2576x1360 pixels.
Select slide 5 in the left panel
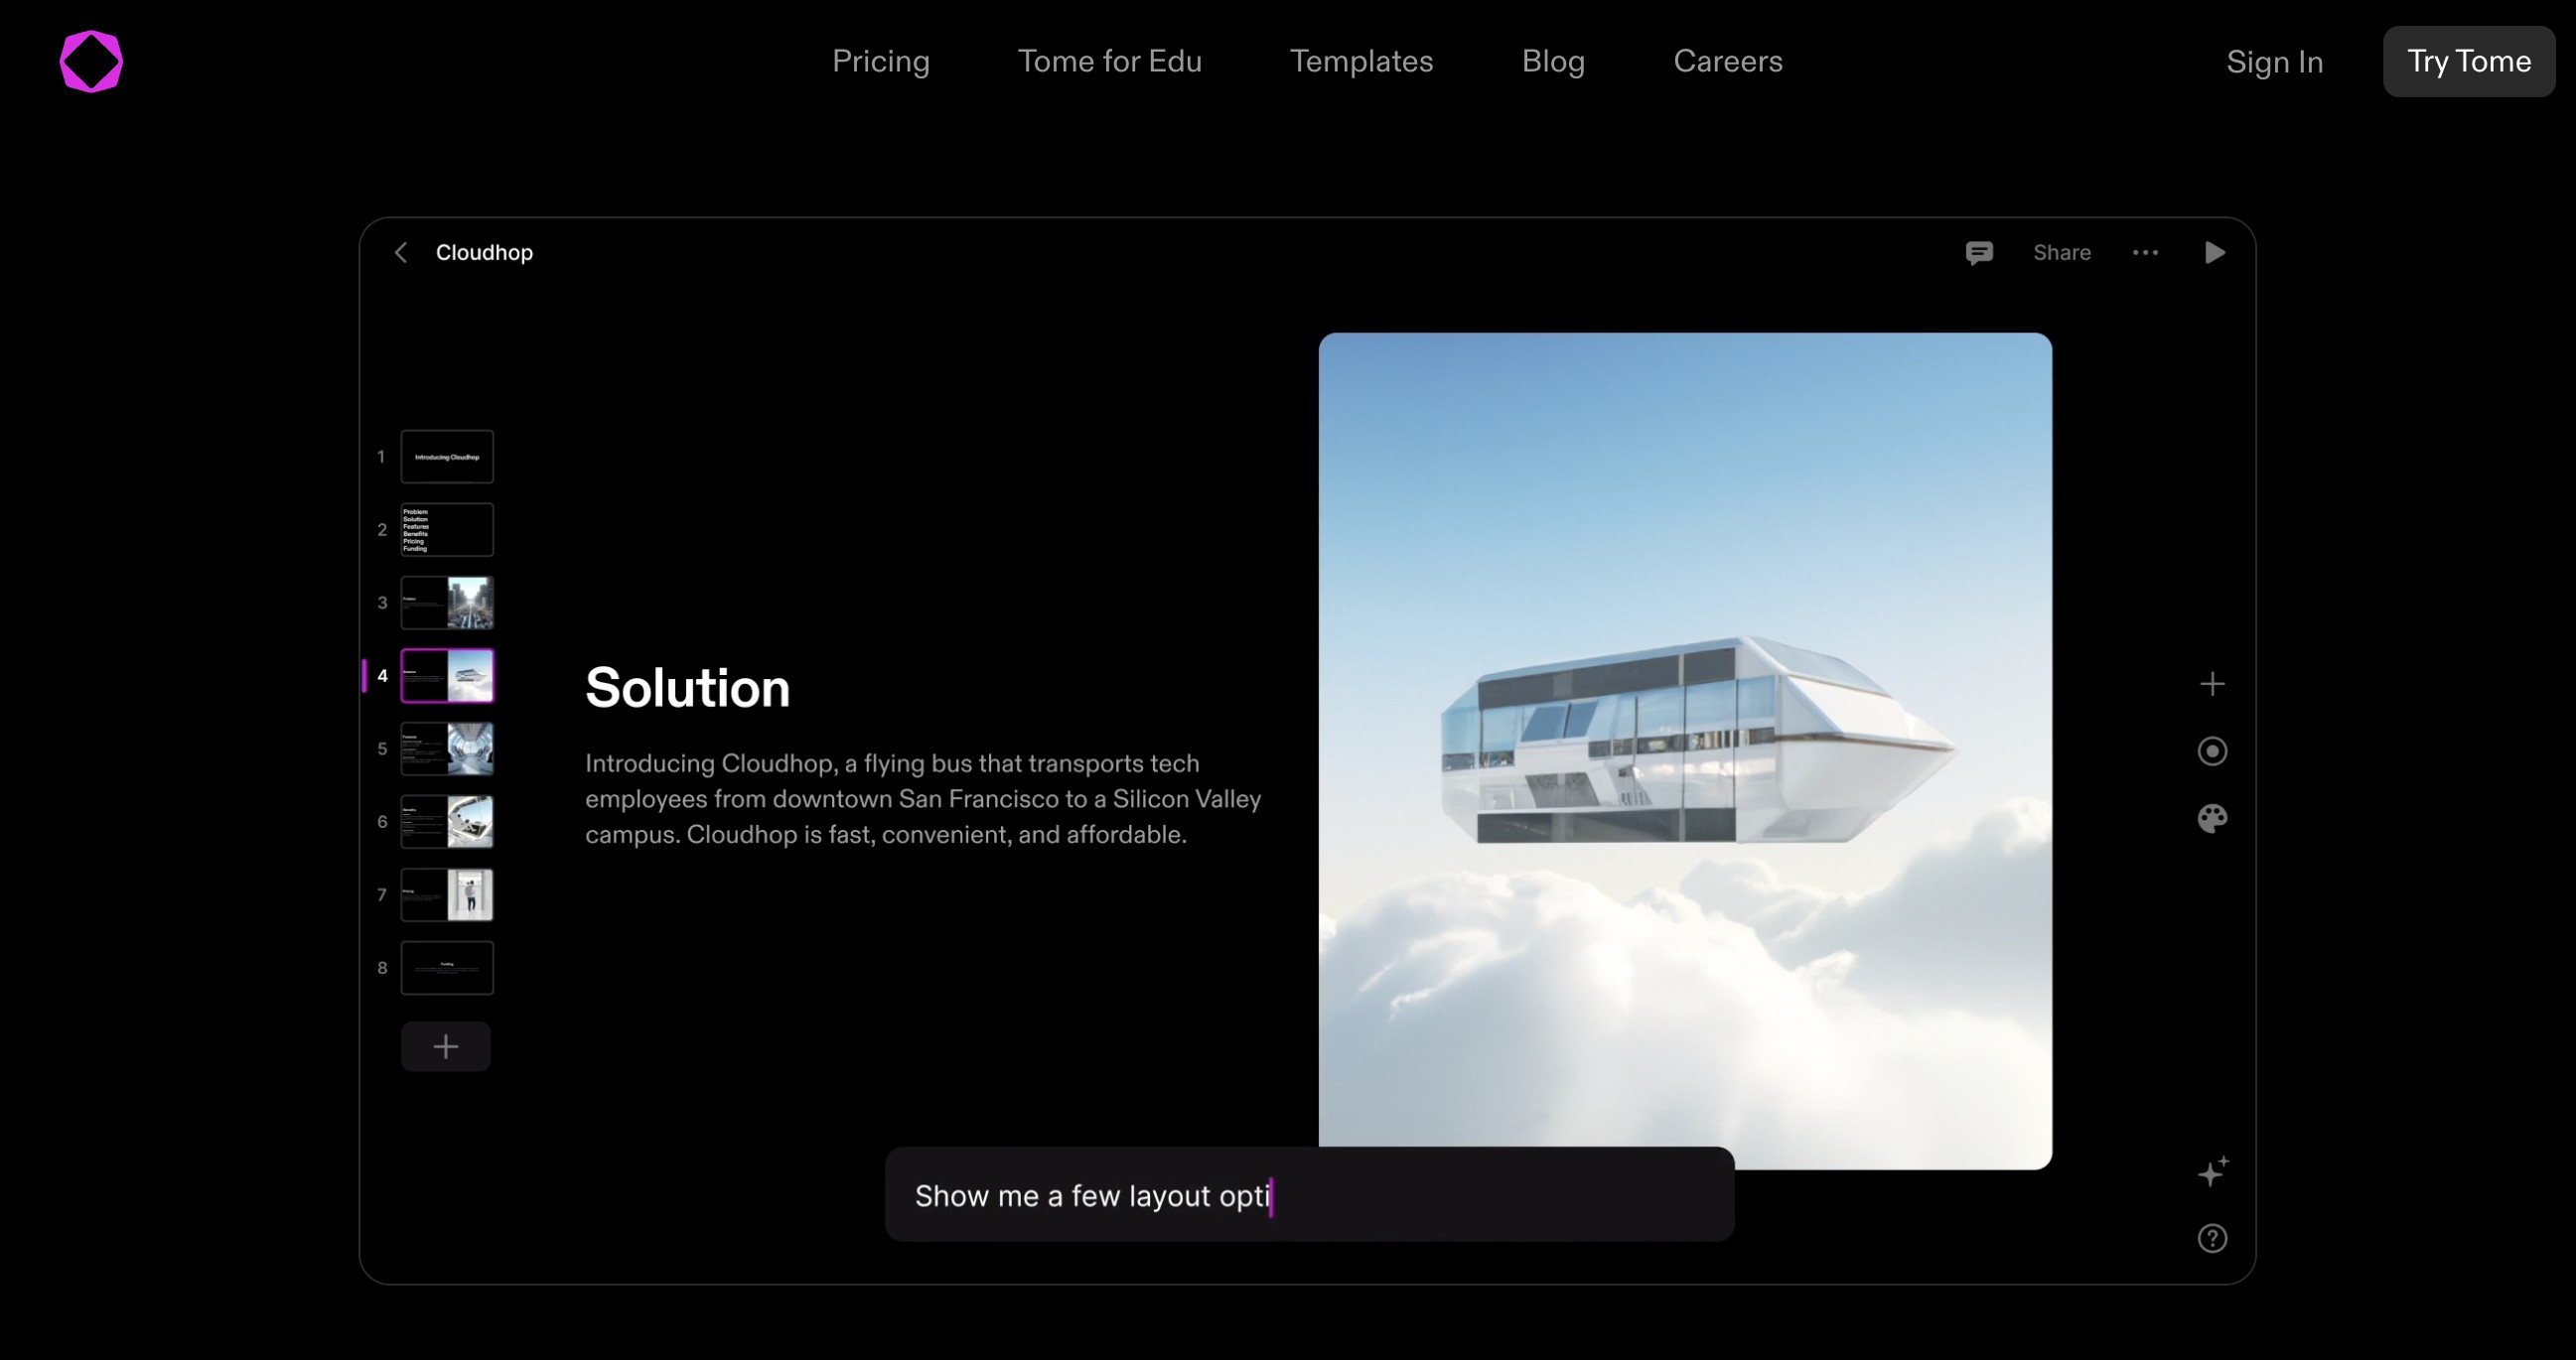[445, 748]
